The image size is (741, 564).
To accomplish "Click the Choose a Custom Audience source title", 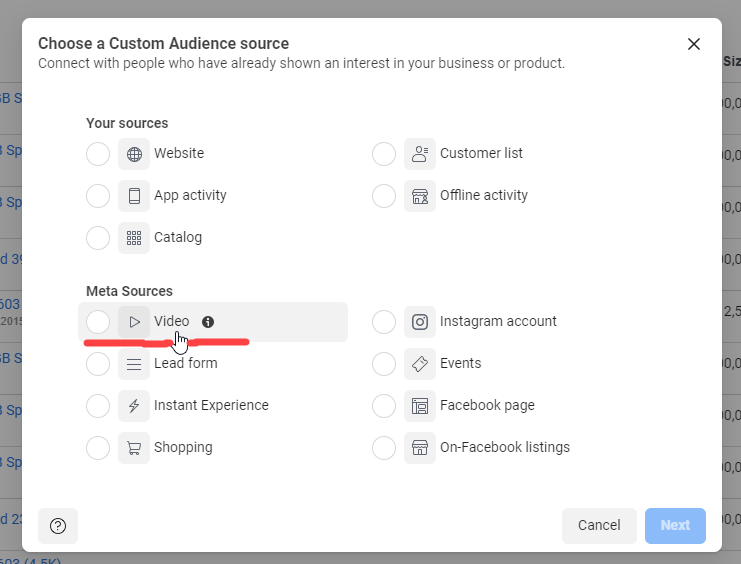I will [164, 43].
